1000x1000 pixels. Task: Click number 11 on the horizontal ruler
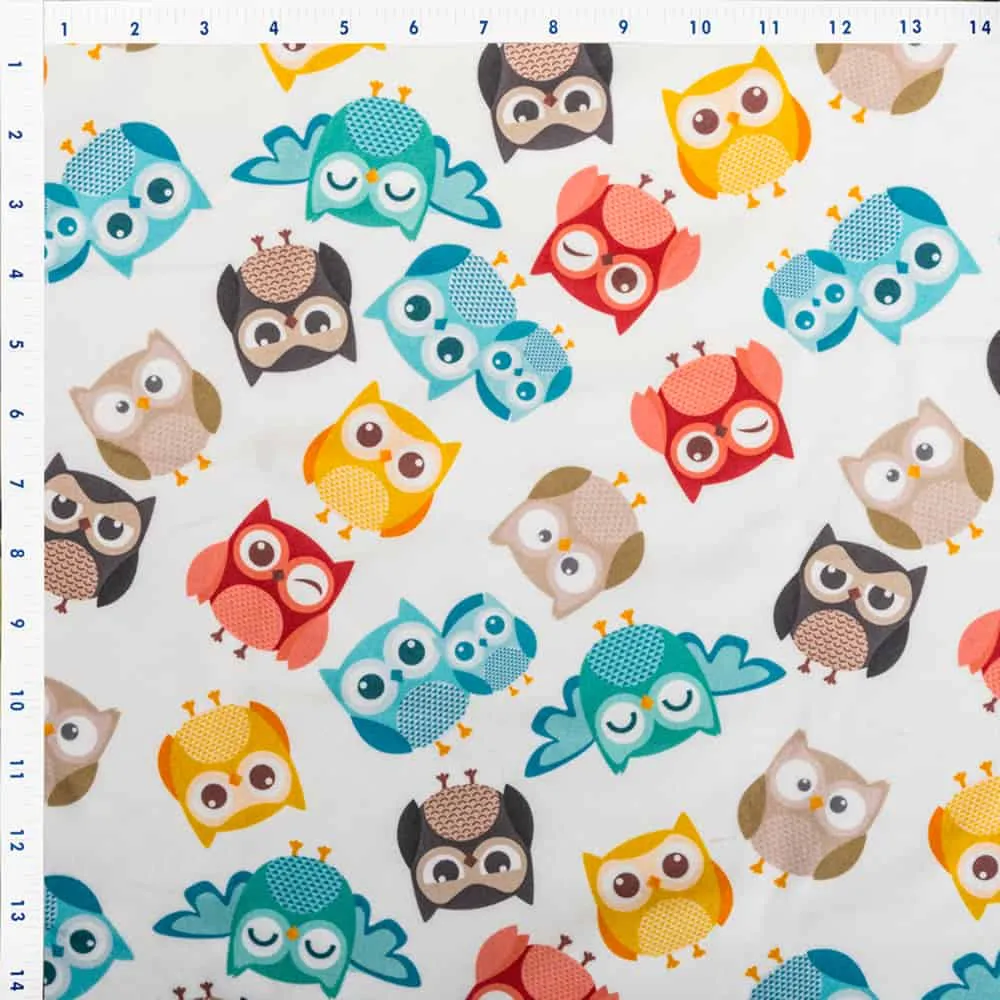coord(770,27)
